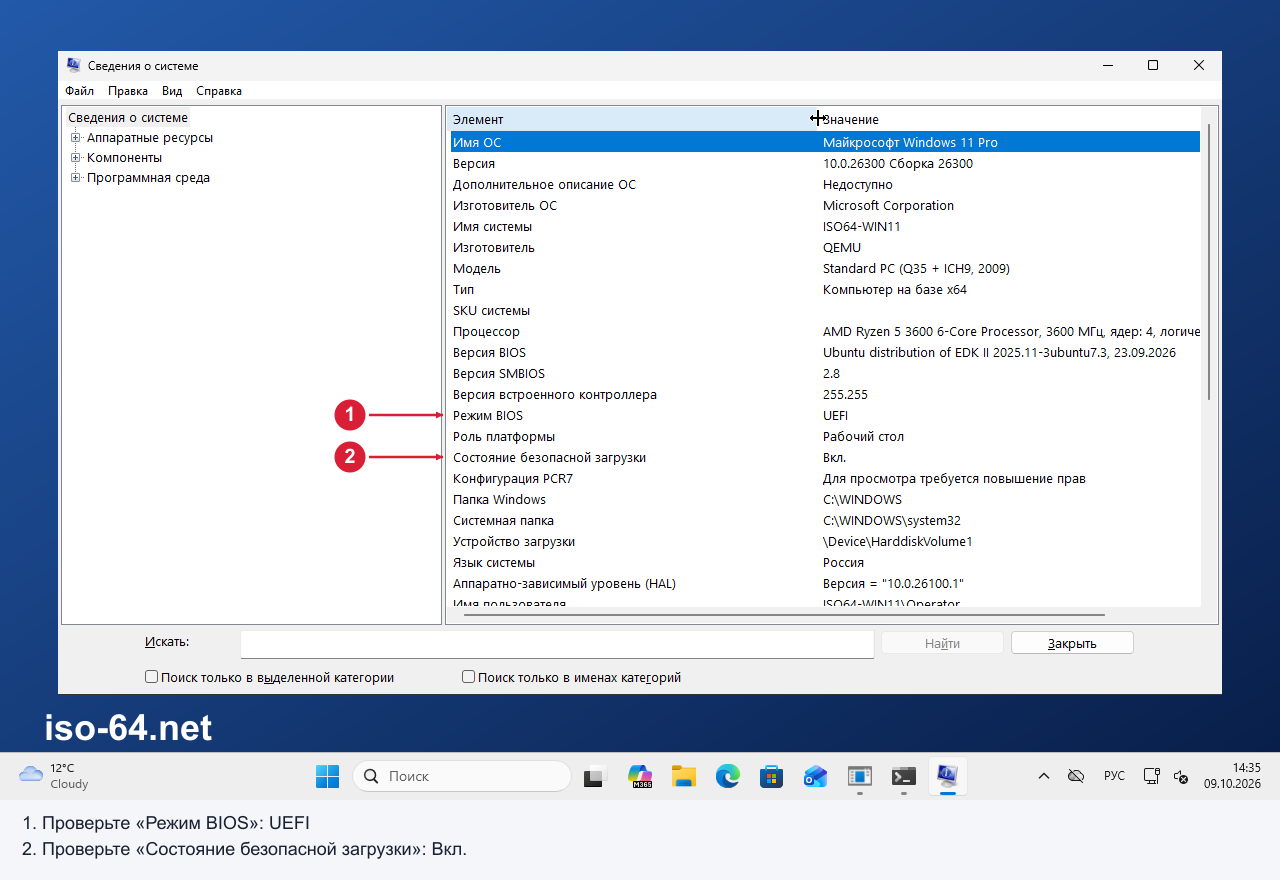Select the Состояние безопасной загрузки row

825,457
